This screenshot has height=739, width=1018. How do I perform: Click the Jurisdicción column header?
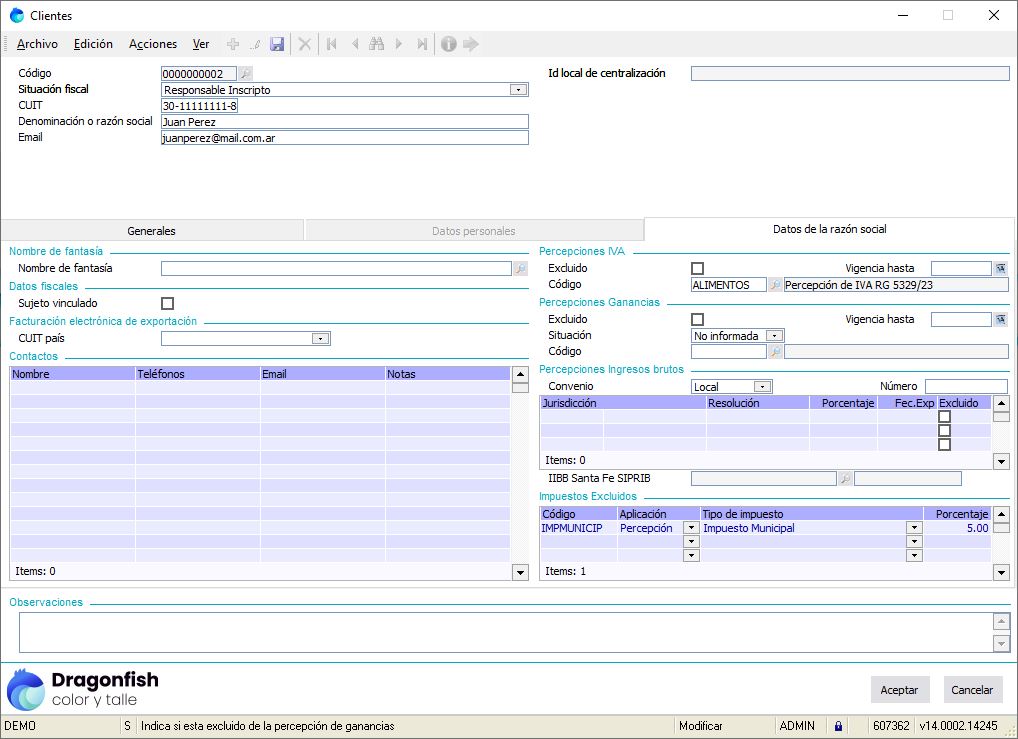623,403
